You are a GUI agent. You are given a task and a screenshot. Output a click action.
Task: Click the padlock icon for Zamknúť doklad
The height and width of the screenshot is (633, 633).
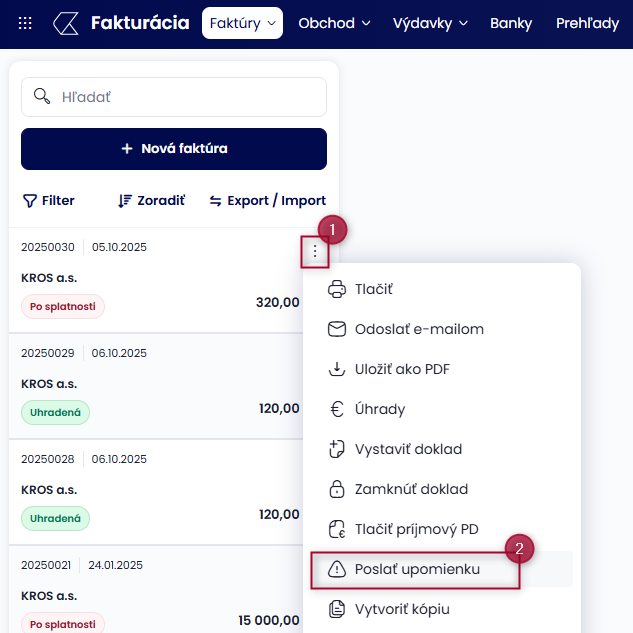(x=337, y=489)
